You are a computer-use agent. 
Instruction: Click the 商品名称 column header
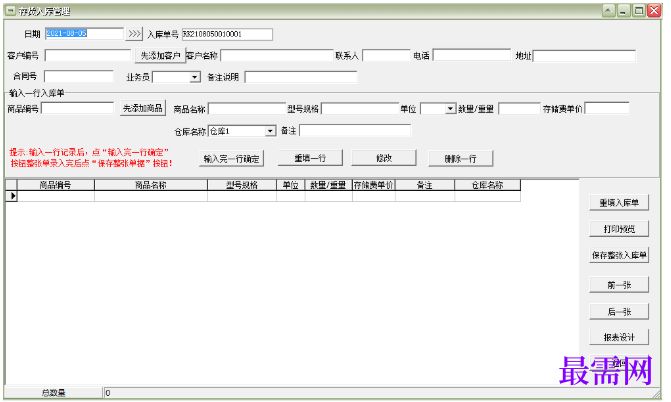click(x=151, y=185)
